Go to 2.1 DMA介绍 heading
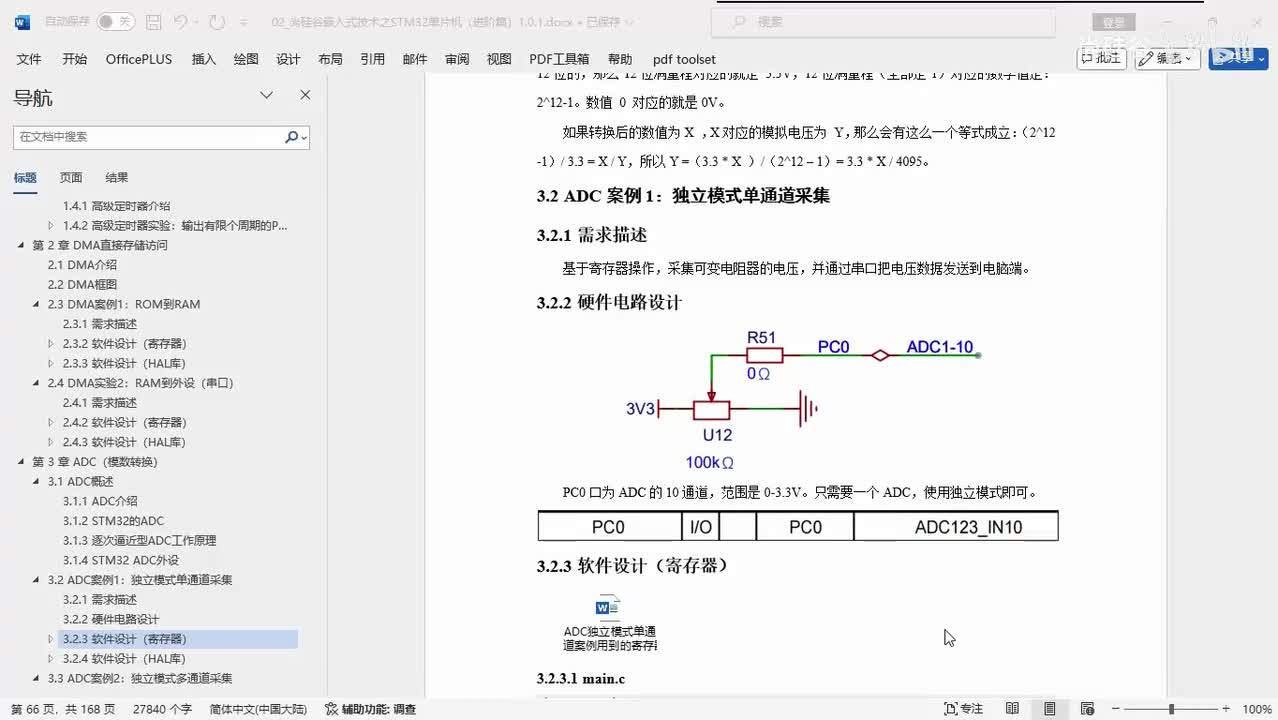The height and width of the screenshot is (720, 1278). point(82,265)
